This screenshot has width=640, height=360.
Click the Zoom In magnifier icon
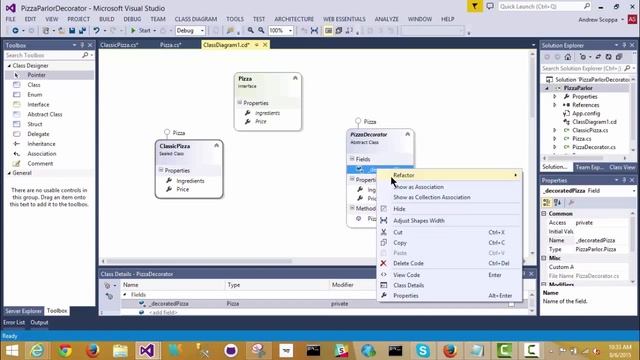[251, 31]
